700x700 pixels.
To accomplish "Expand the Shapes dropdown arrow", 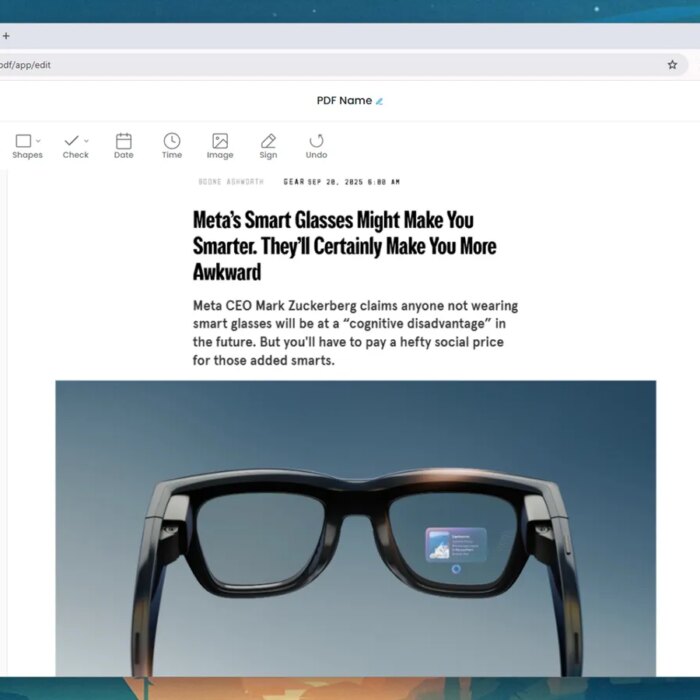I will pos(38,141).
